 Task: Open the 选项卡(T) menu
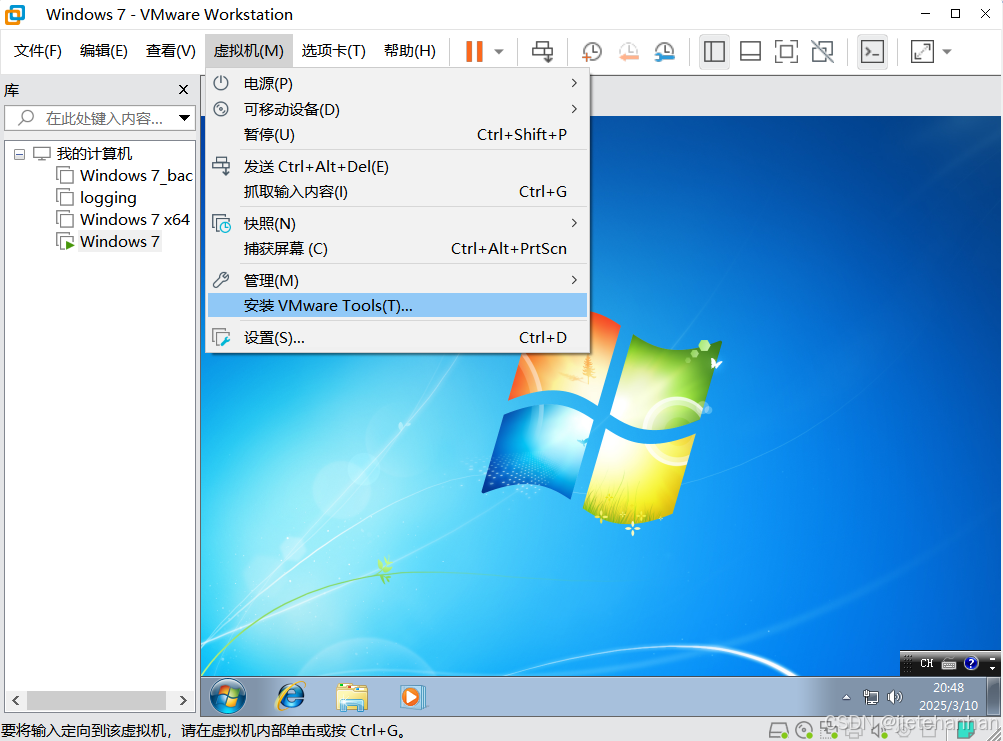pos(334,51)
